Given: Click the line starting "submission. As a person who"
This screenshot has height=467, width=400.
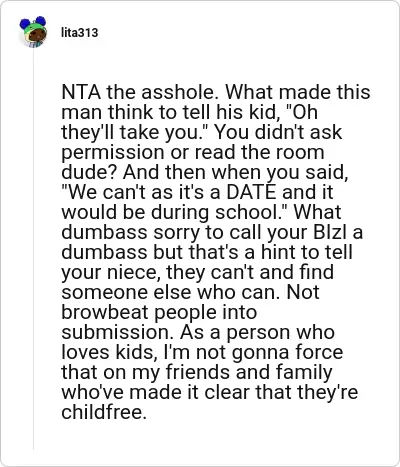Looking at the screenshot, I should (x=198, y=332).
